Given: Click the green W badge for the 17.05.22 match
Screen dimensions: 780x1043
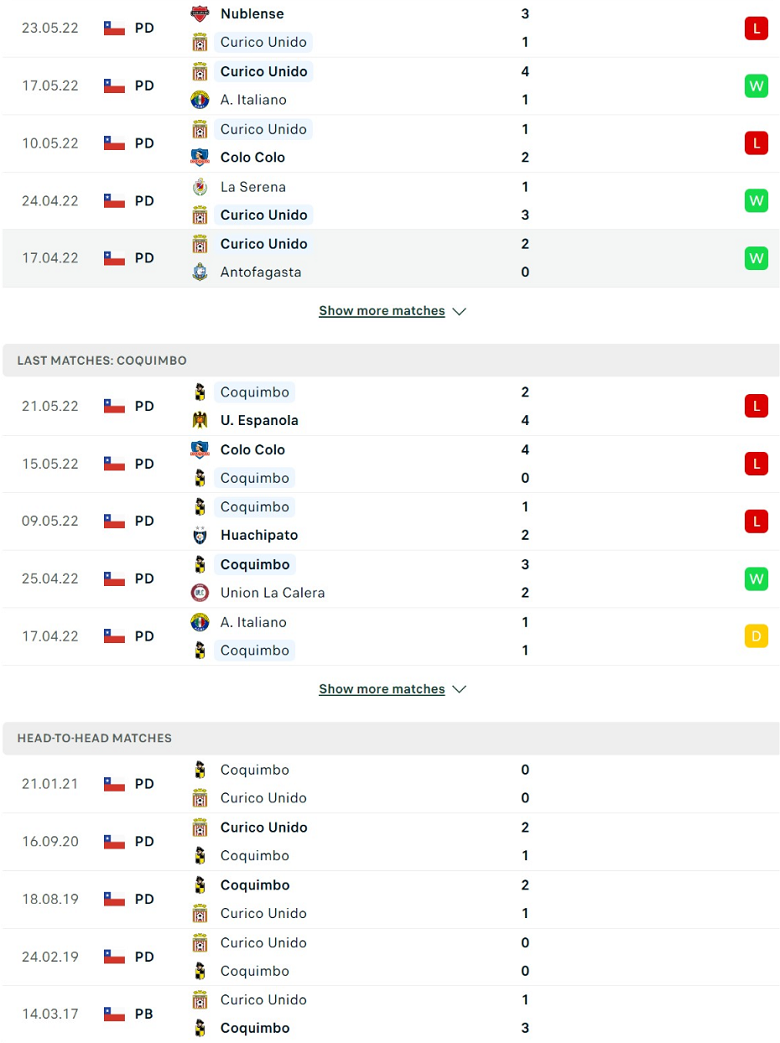Looking at the screenshot, I should pyautogui.click(x=756, y=86).
